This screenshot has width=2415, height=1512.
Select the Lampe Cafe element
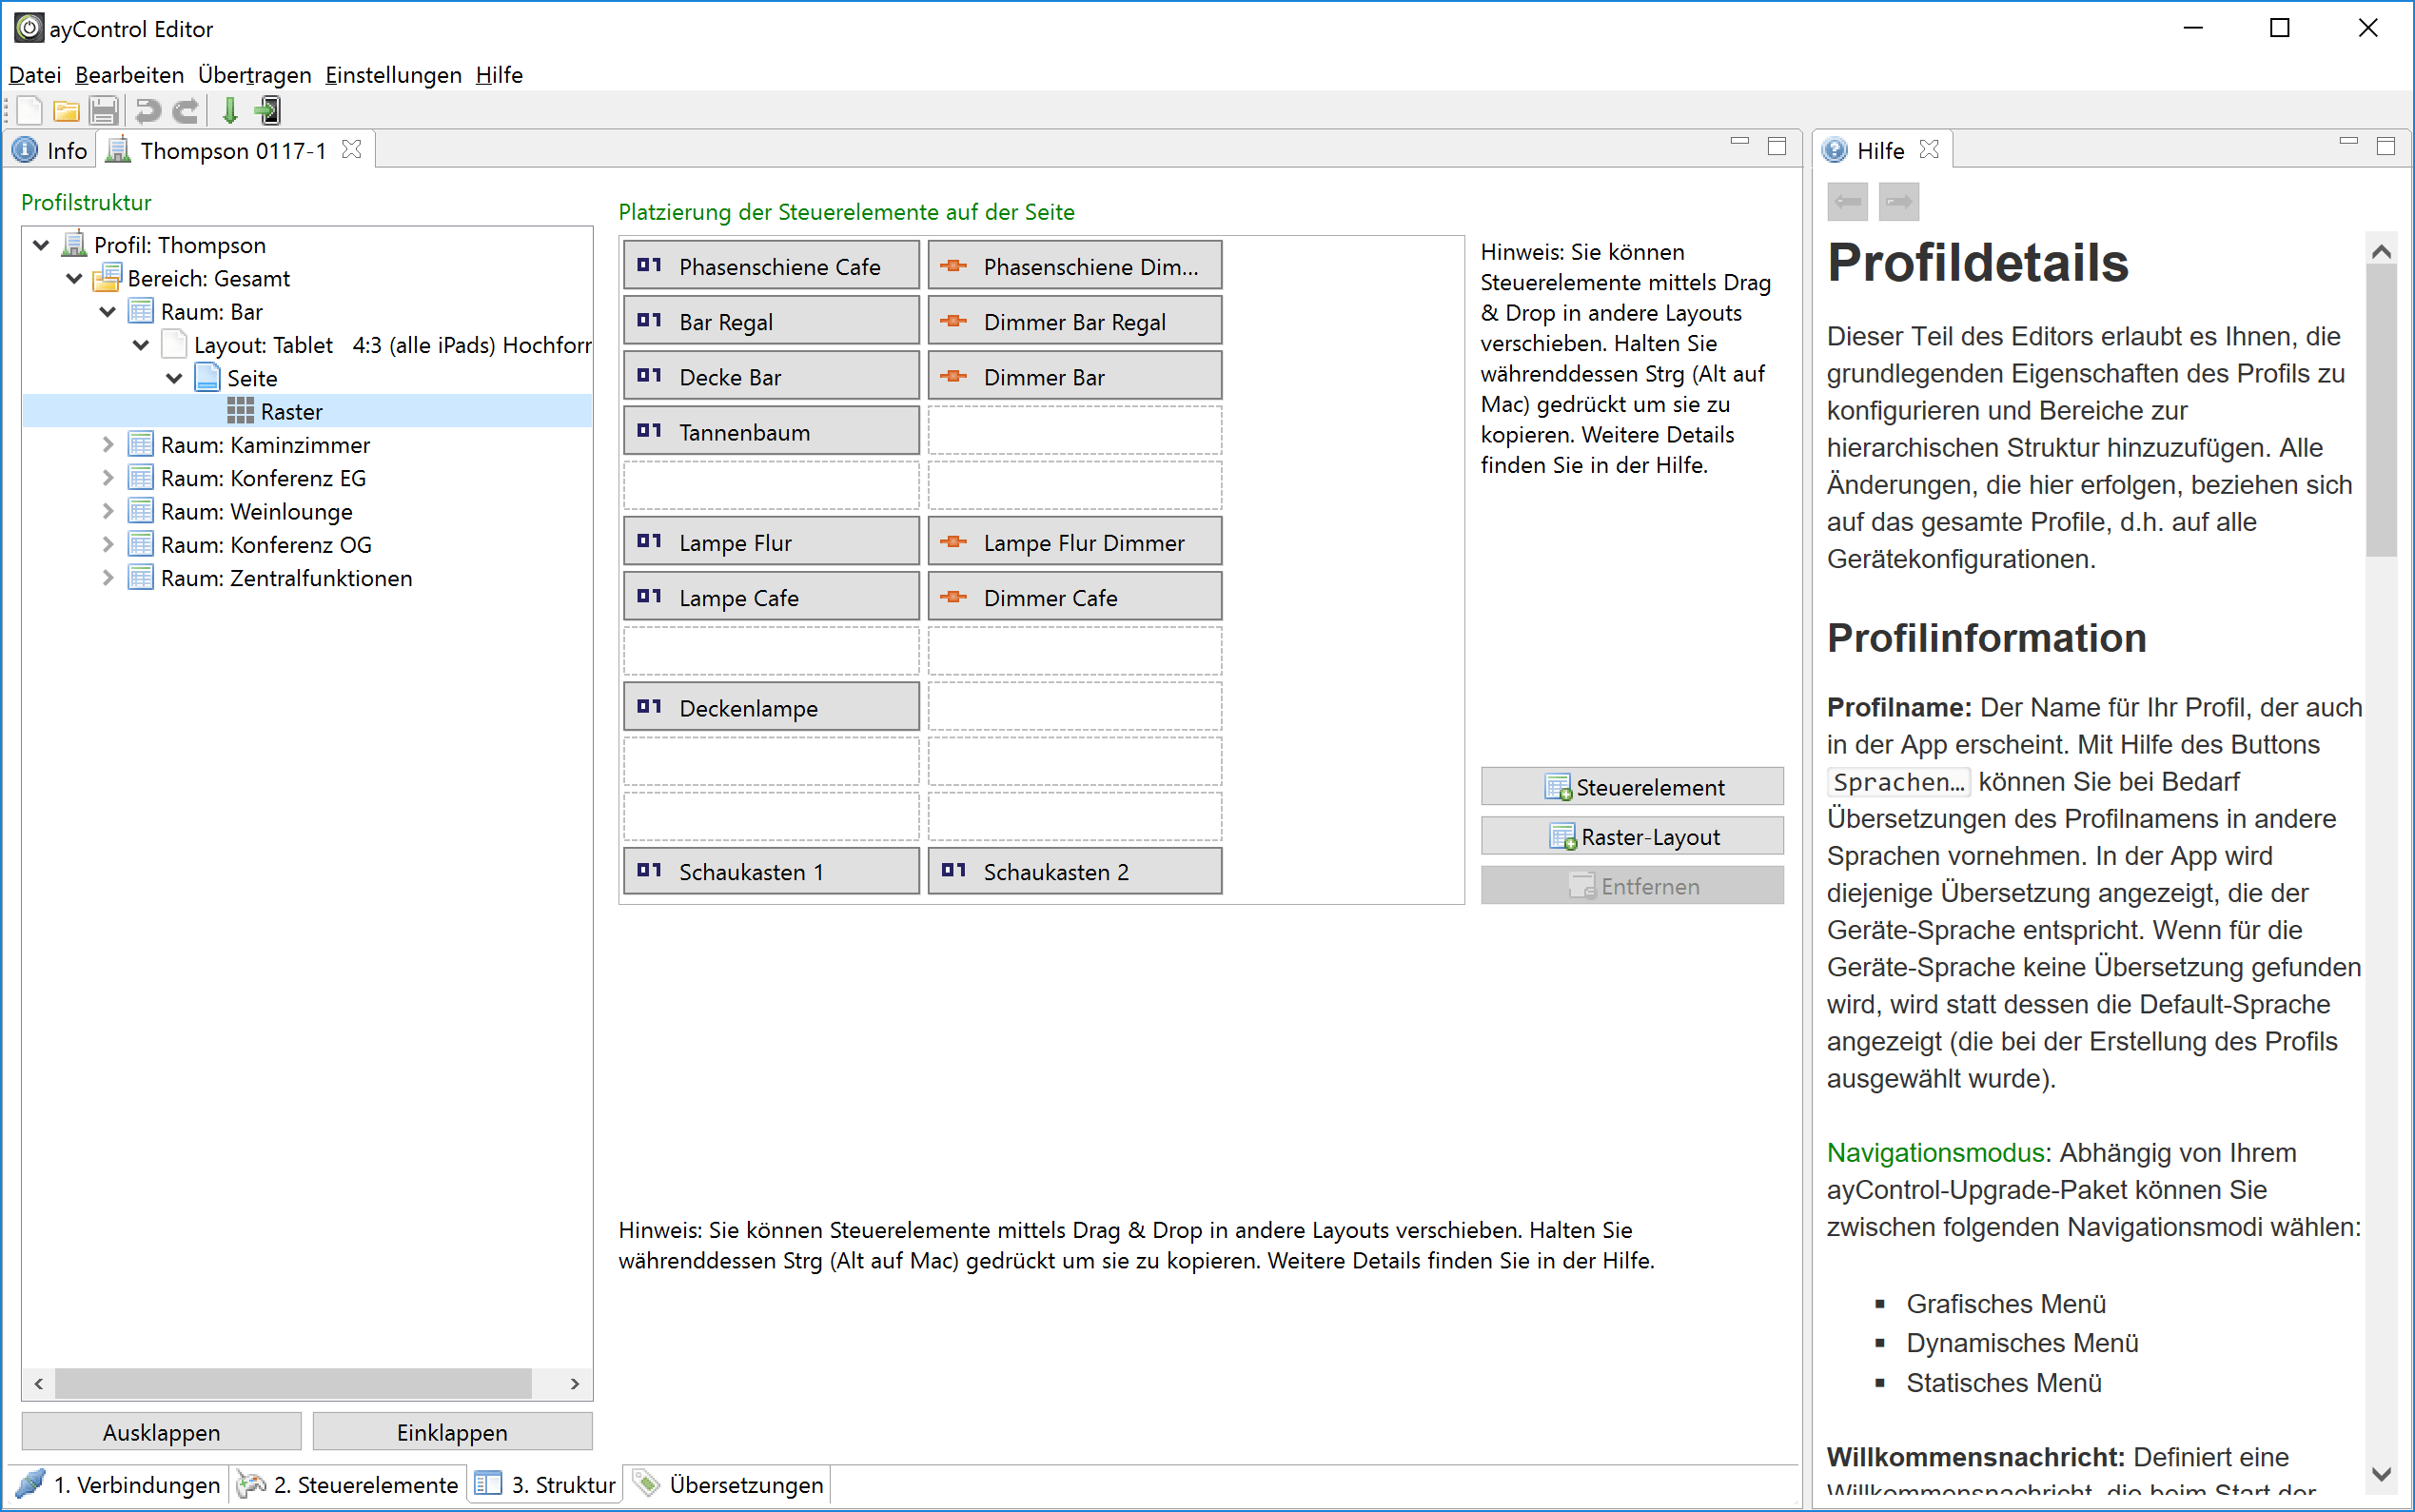click(771, 597)
